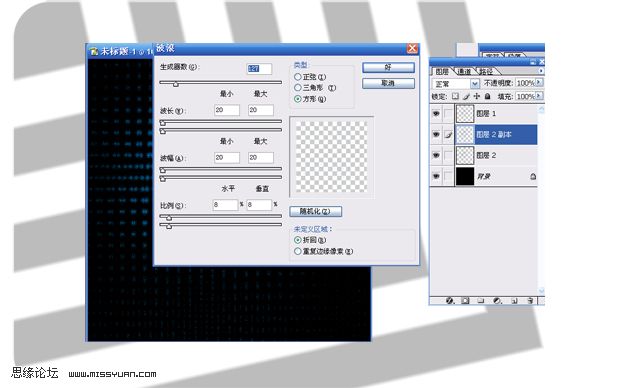Select the 图层 1 layer thumbnail

(464, 114)
